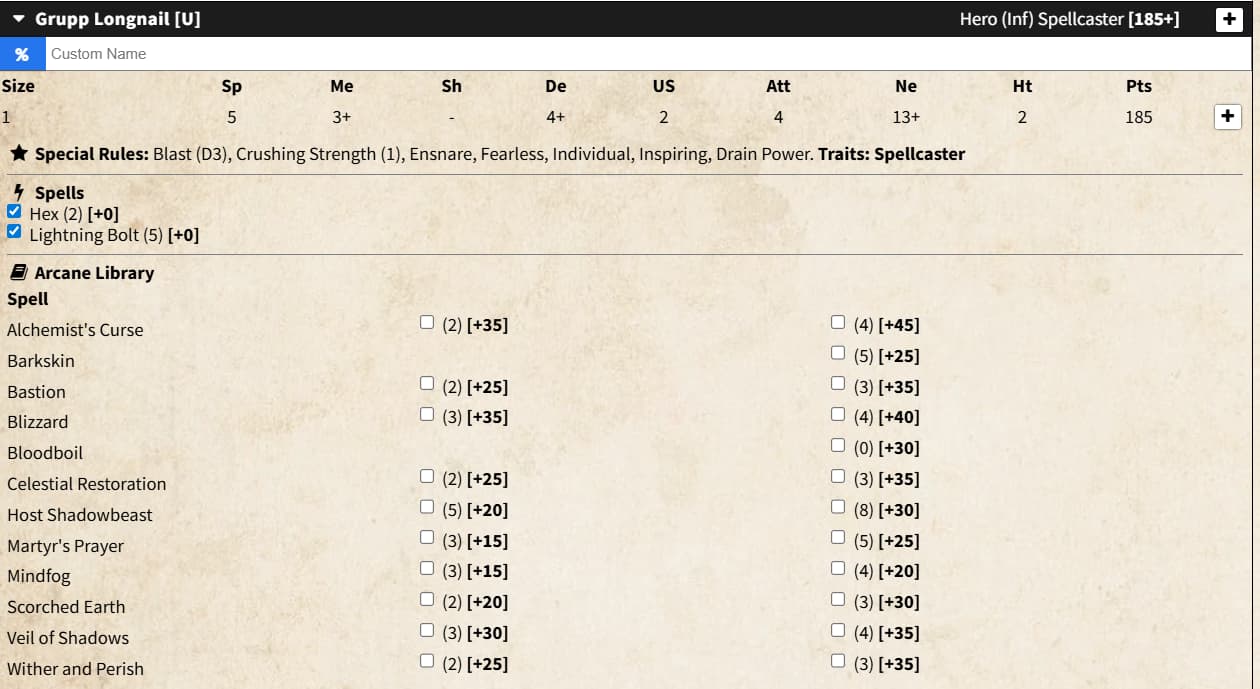Click the plus button beside 185 points
This screenshot has width=1260, height=689.
tap(1227, 116)
